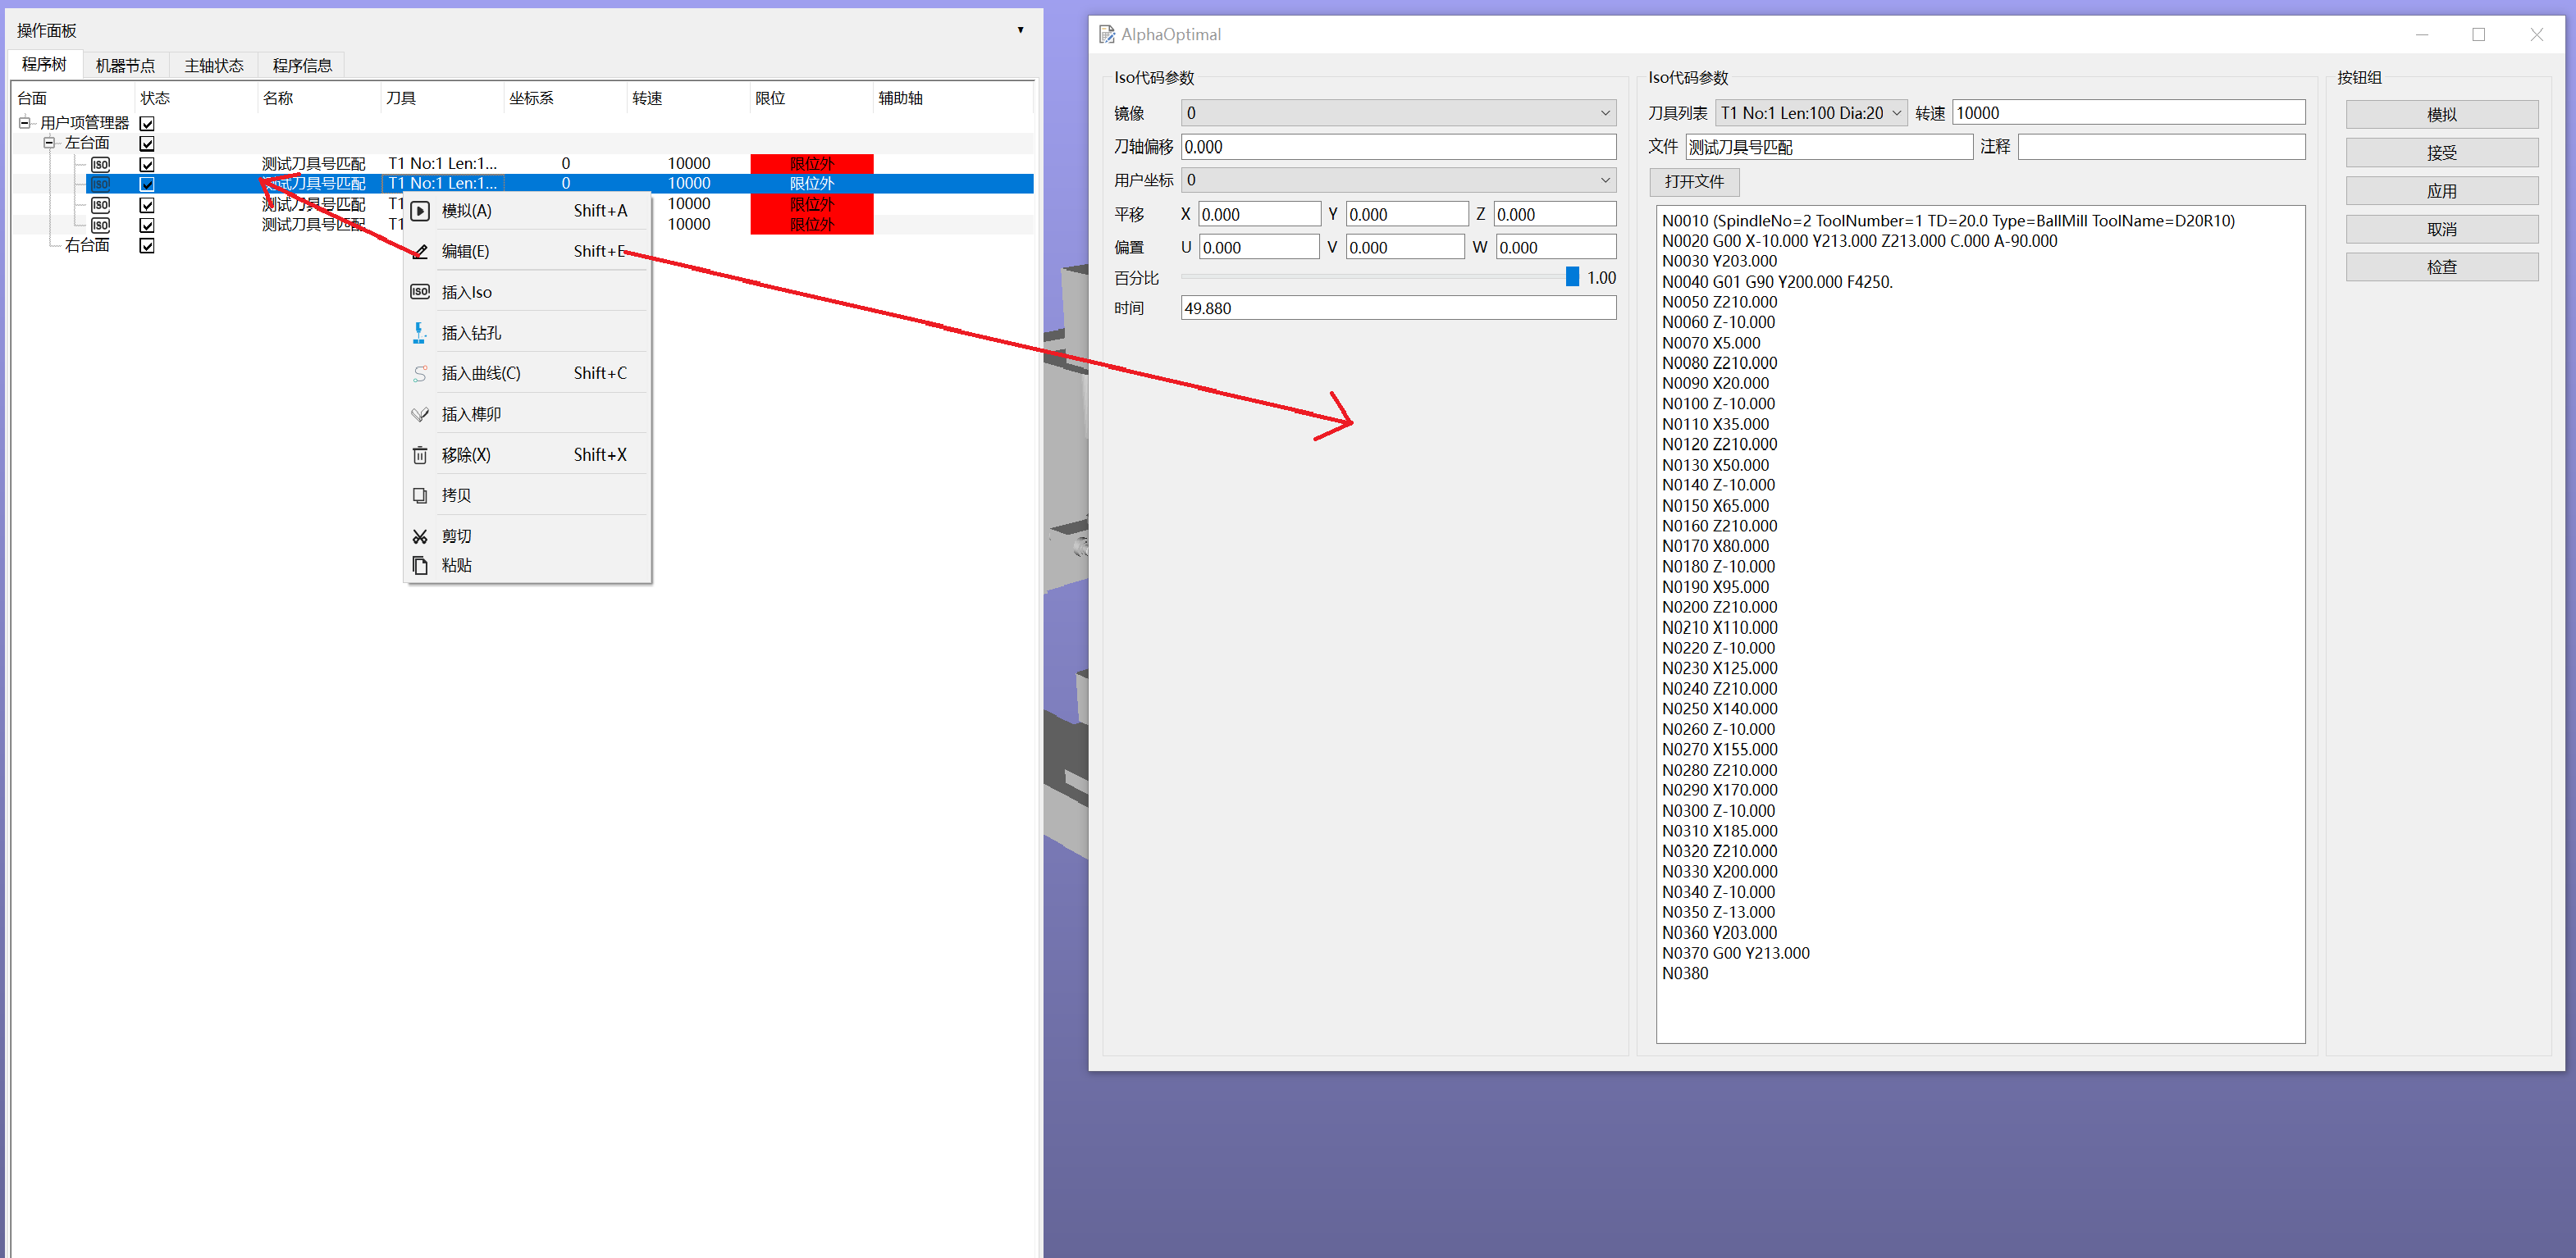Image resolution: width=2576 pixels, height=1258 pixels.
Task: Click the 插入榫卯 icon in menu
Action: [420, 414]
